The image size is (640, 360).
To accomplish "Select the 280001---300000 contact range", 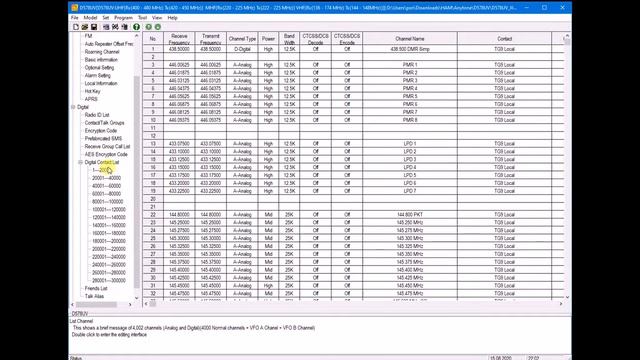I will point(109,280).
